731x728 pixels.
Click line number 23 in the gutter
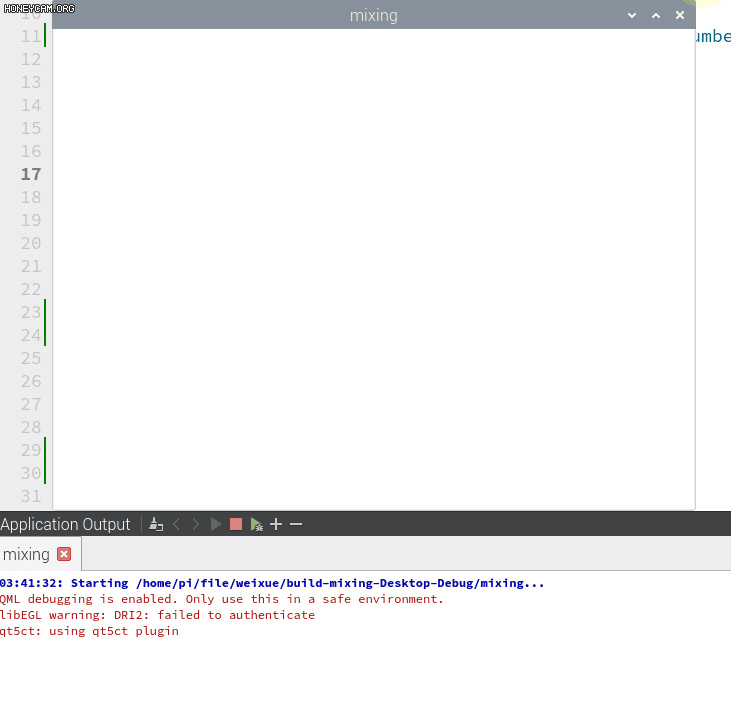(31, 312)
